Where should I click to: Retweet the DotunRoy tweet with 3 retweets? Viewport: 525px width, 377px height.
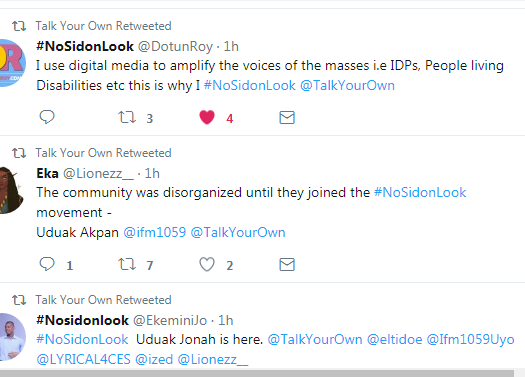[127, 117]
